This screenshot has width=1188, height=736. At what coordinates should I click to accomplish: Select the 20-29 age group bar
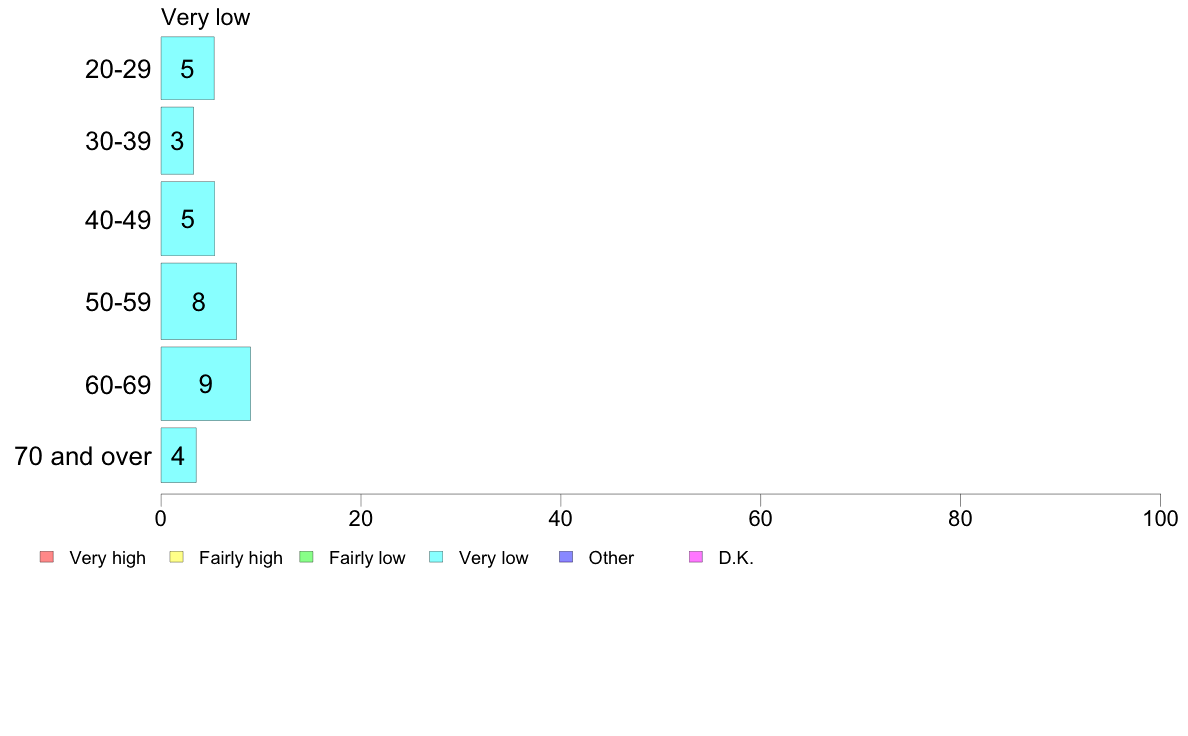coord(187,68)
